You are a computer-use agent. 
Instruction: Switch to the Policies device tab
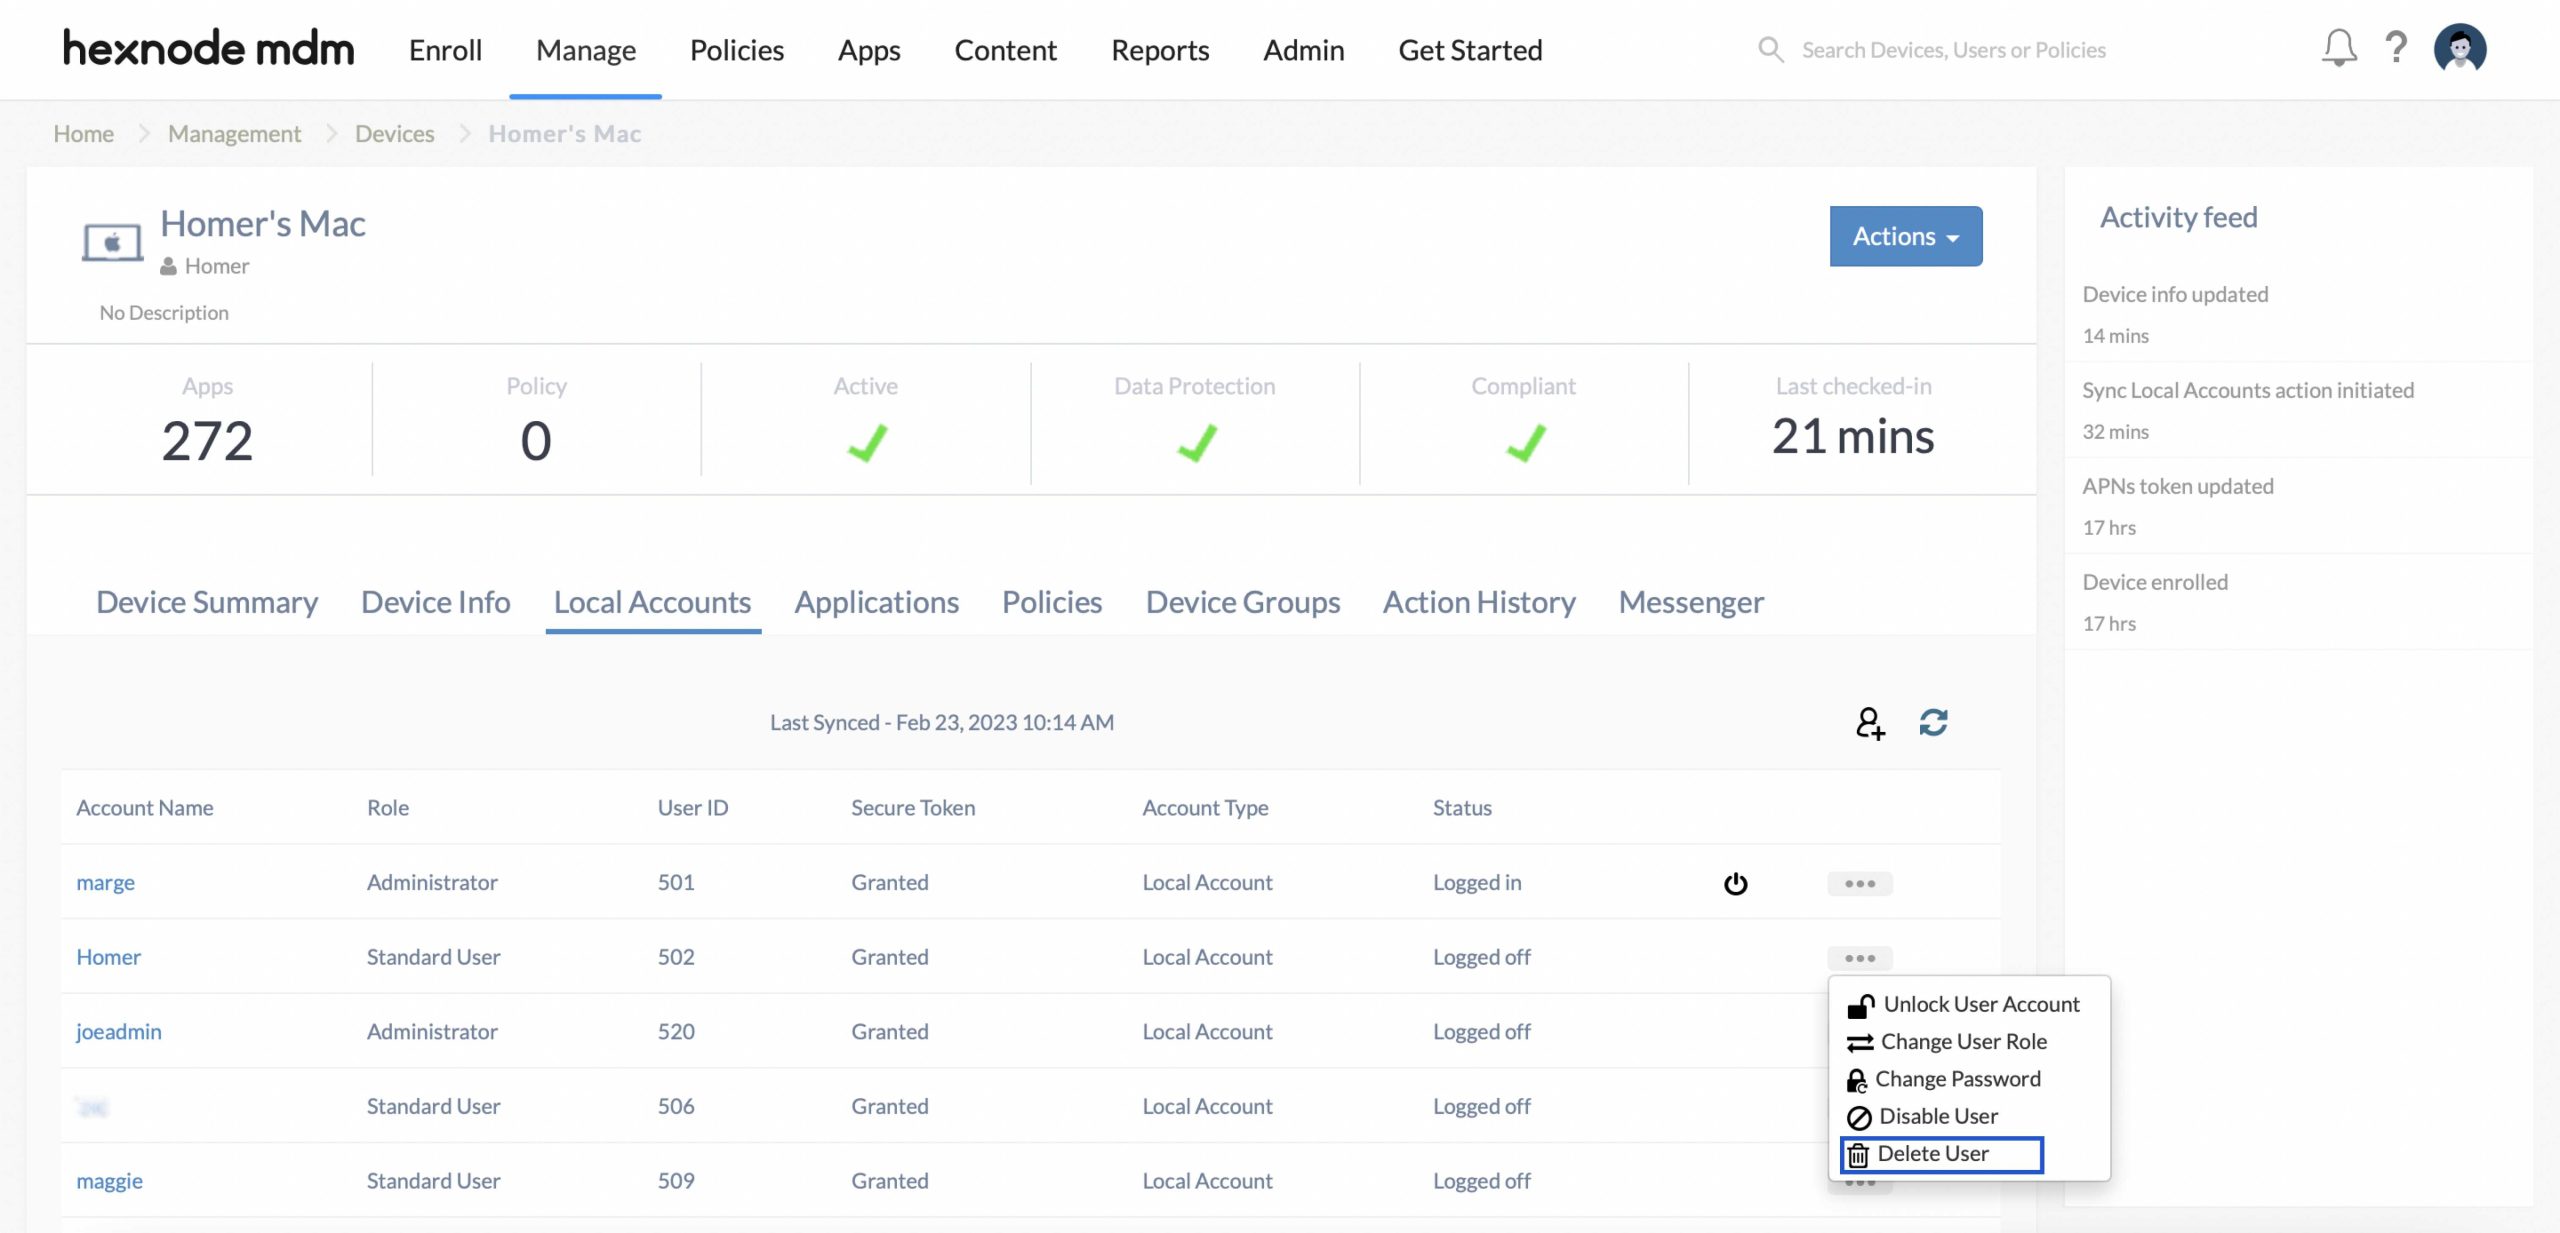tap(1052, 602)
